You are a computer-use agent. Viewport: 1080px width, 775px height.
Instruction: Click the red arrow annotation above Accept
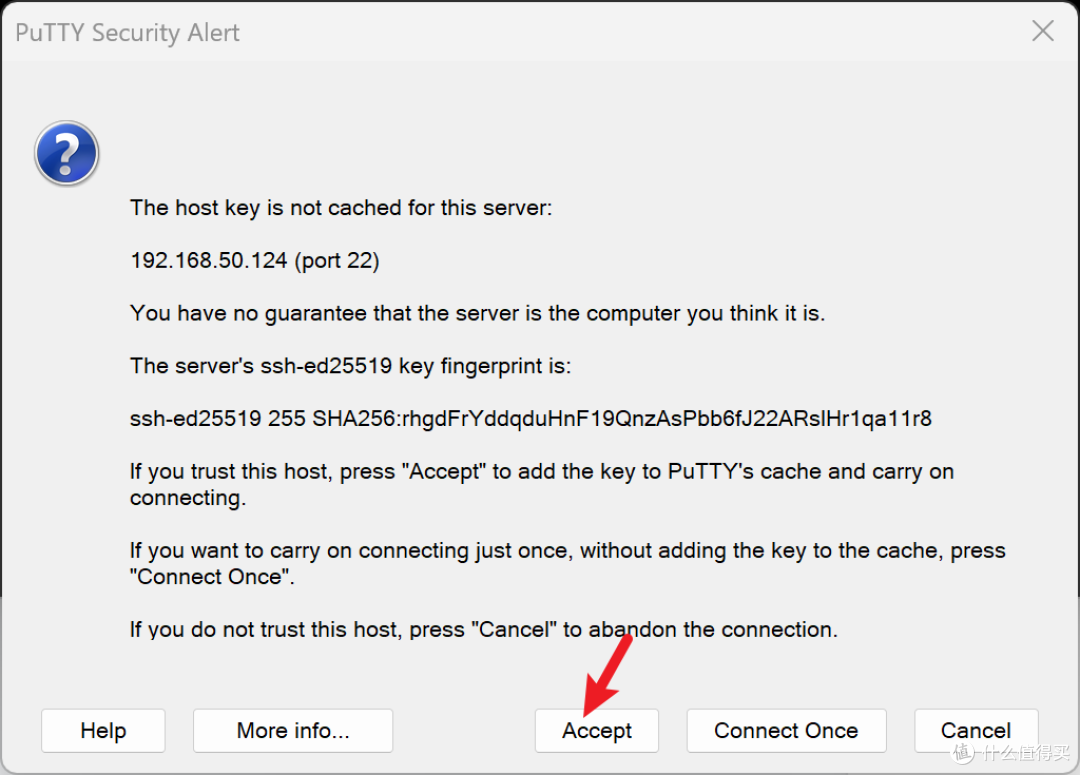point(608,674)
